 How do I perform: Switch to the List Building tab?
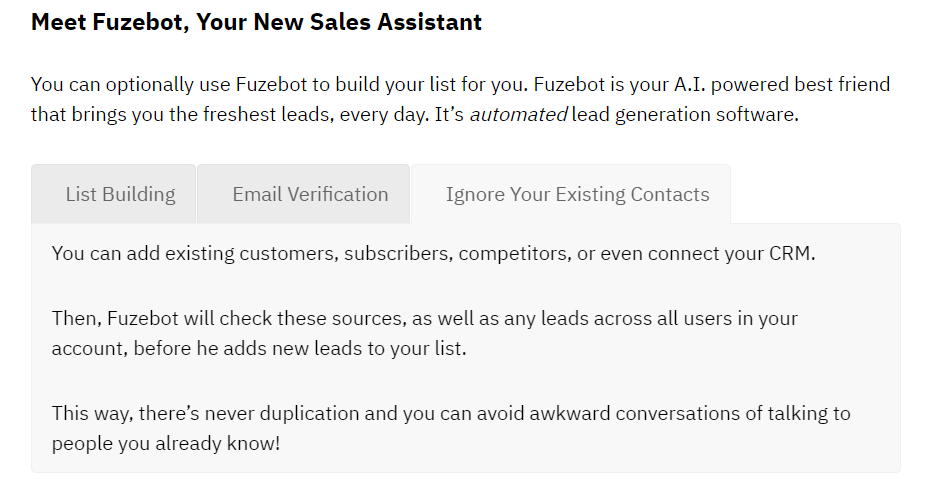[113, 194]
